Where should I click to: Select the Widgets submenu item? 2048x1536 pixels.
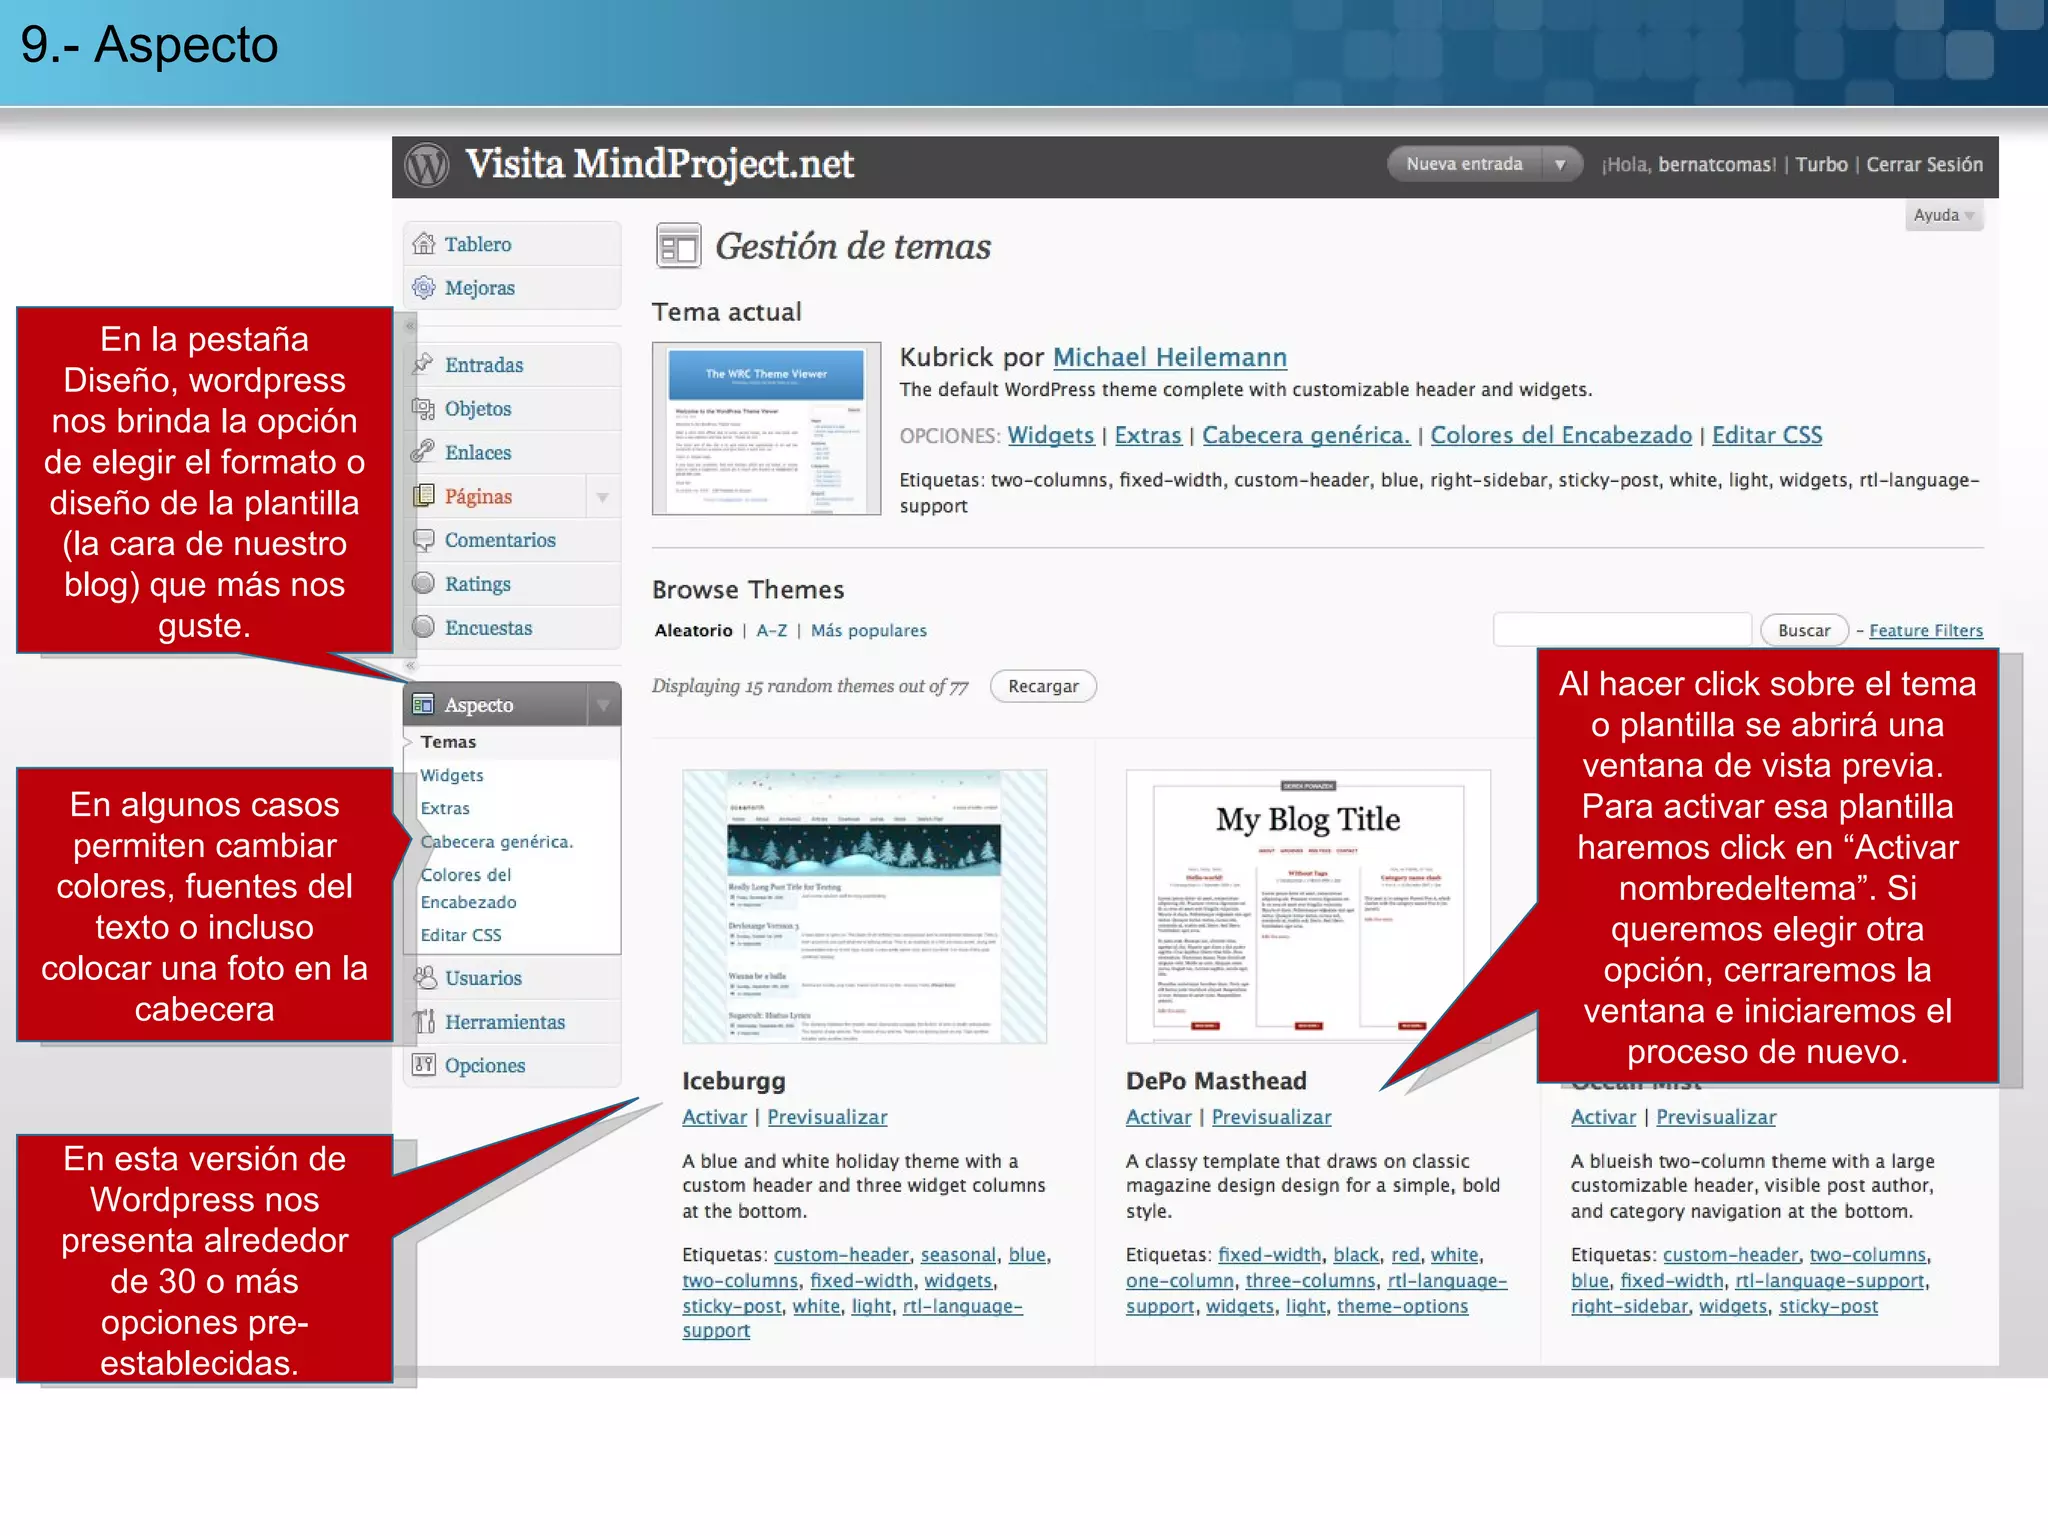point(452,775)
